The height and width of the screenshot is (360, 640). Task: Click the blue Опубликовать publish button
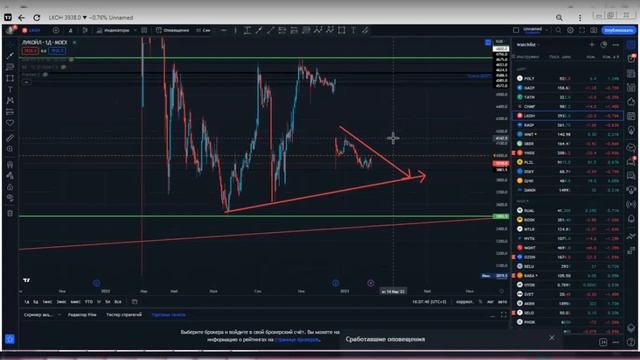(x=619, y=30)
